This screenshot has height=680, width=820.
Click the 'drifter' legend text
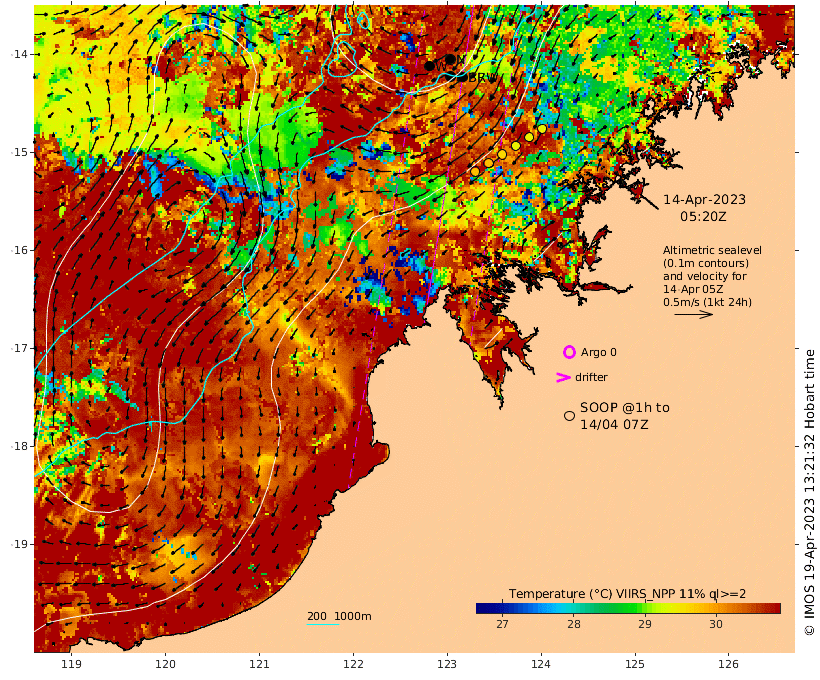pos(591,377)
